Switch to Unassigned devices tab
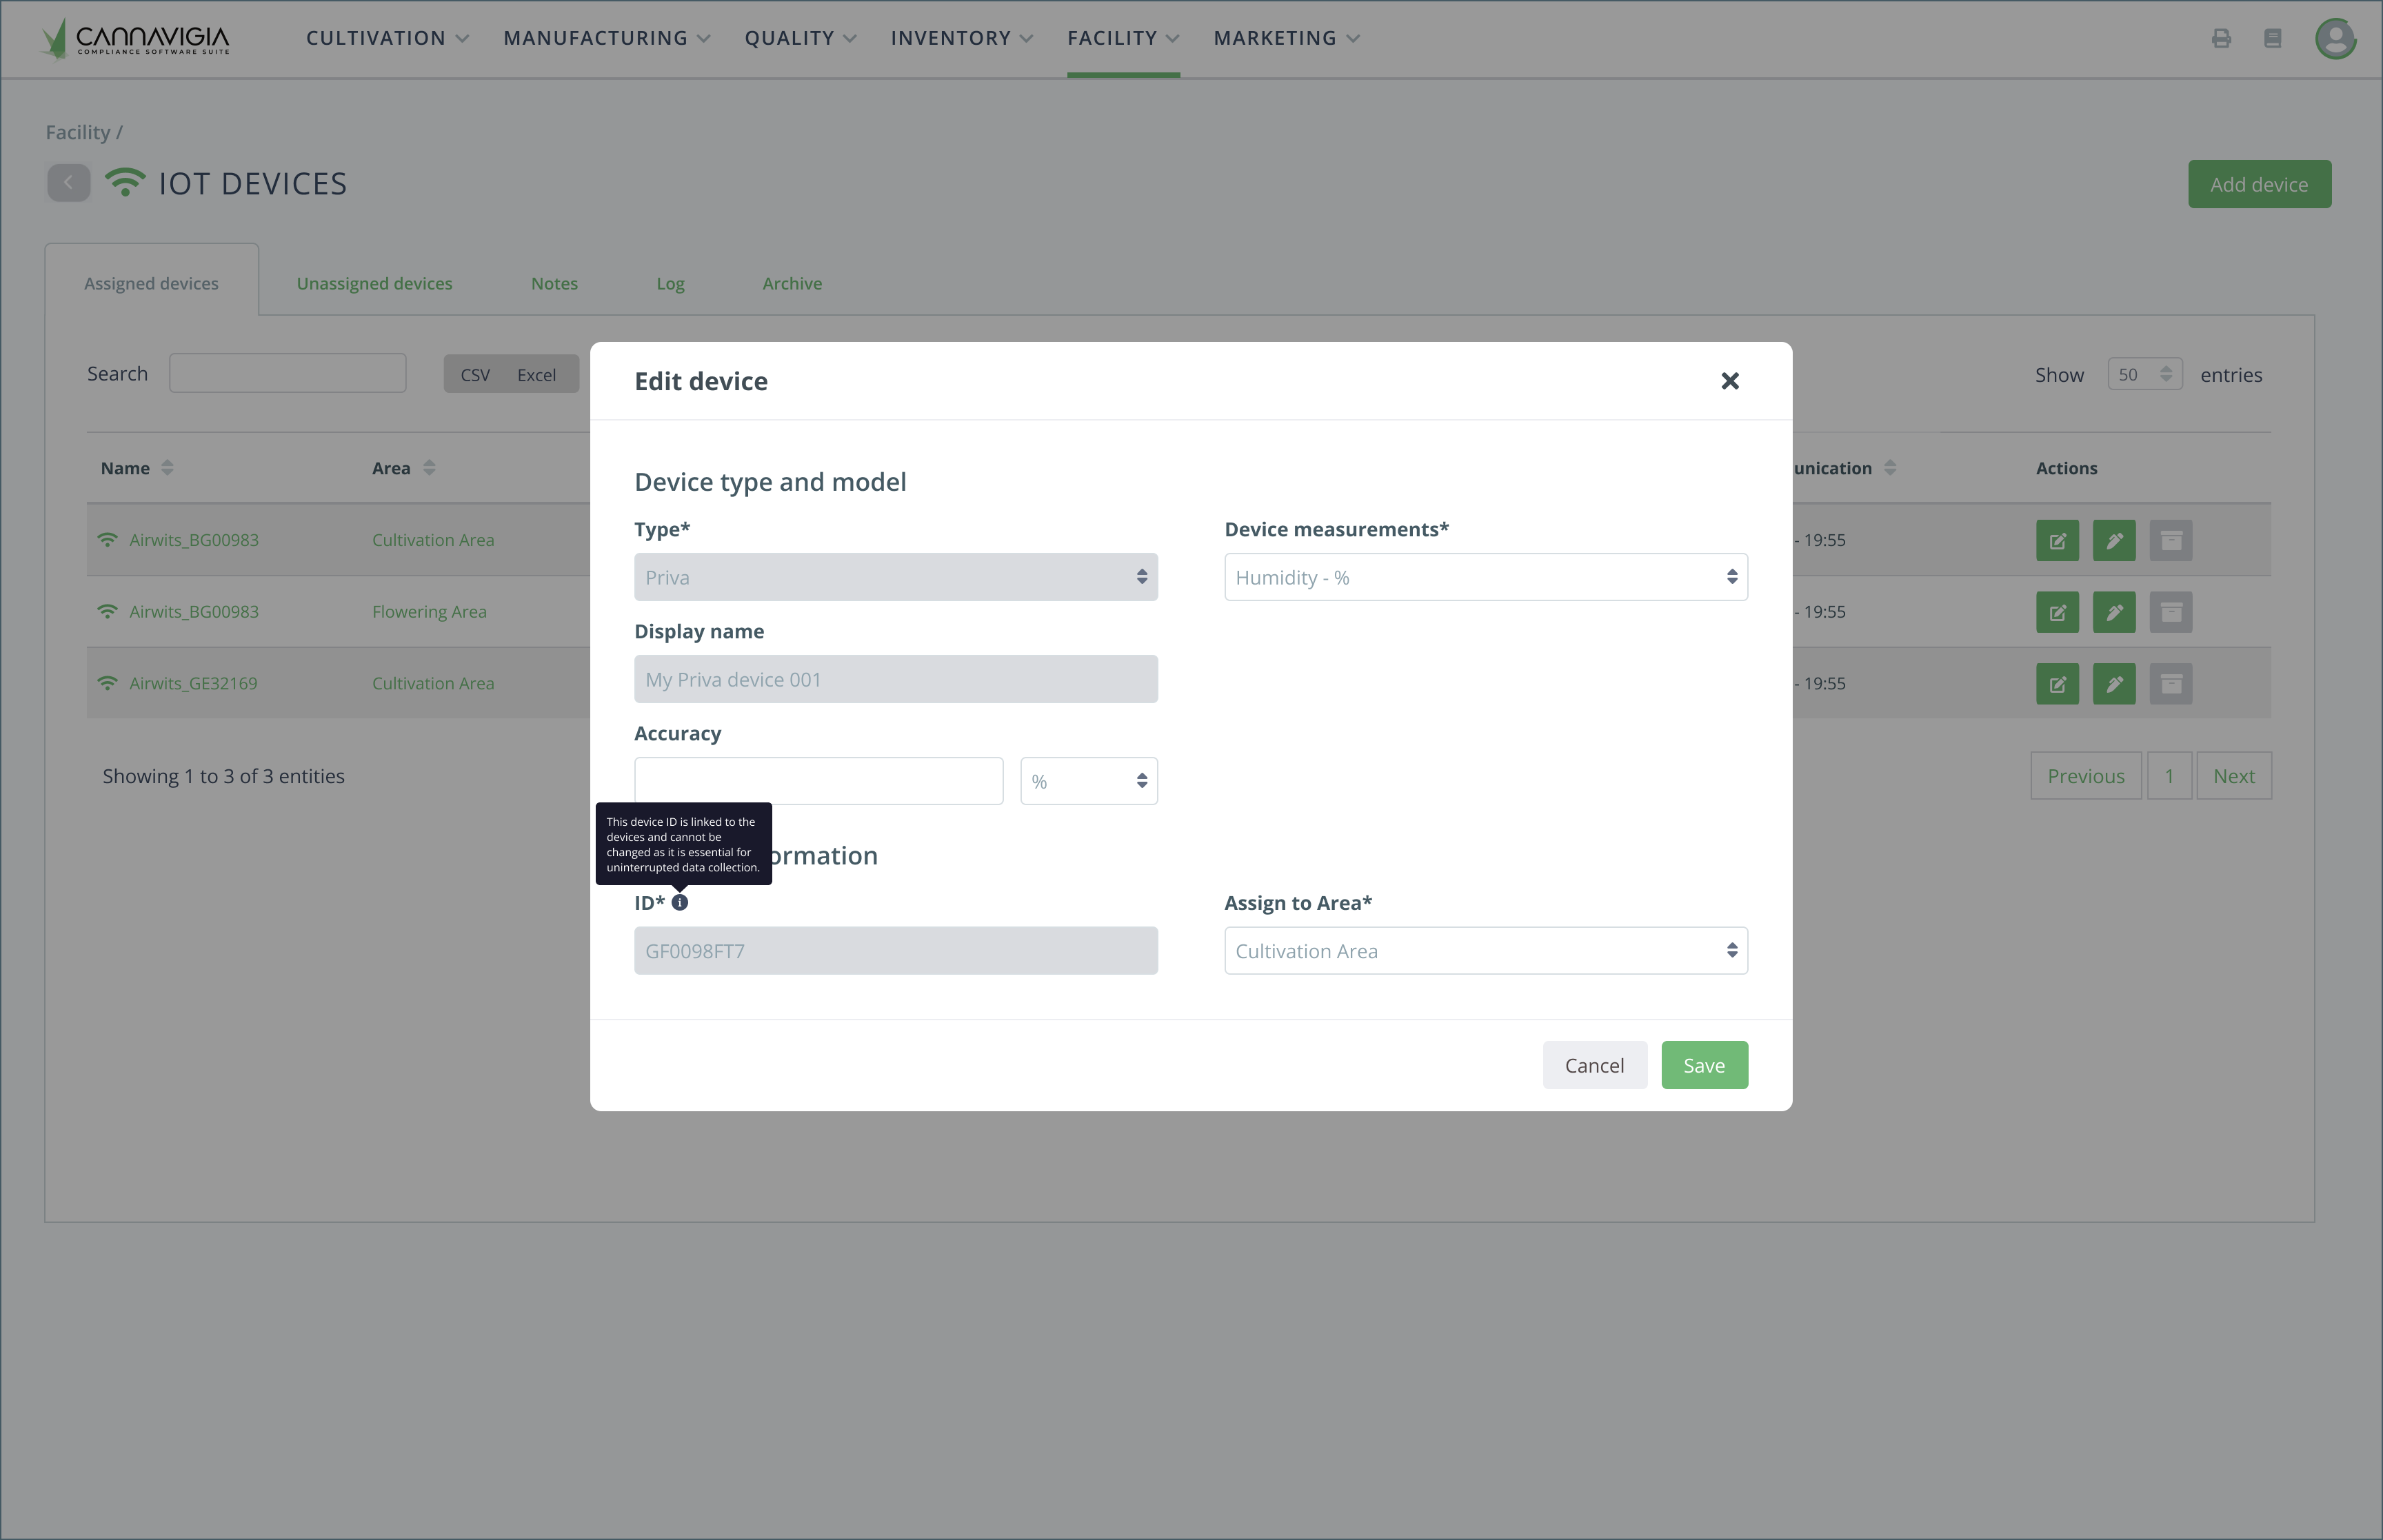The width and height of the screenshot is (2383, 1540). tap(374, 283)
